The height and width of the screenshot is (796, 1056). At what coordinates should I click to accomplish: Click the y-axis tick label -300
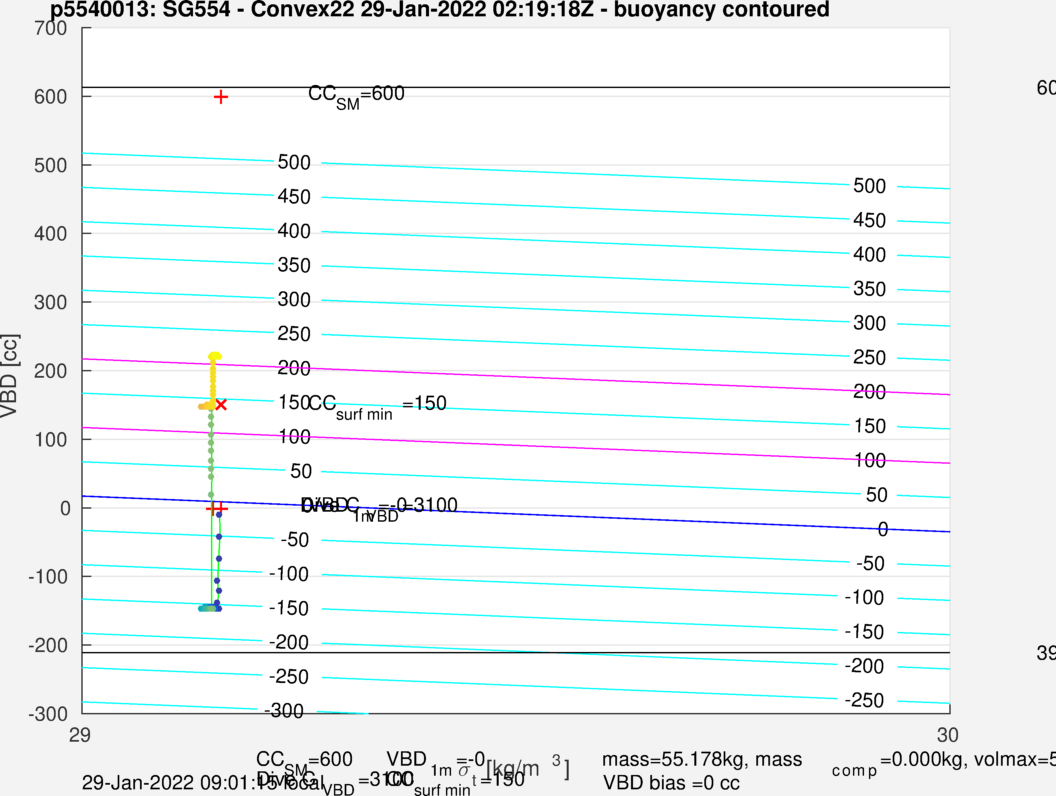[48, 714]
